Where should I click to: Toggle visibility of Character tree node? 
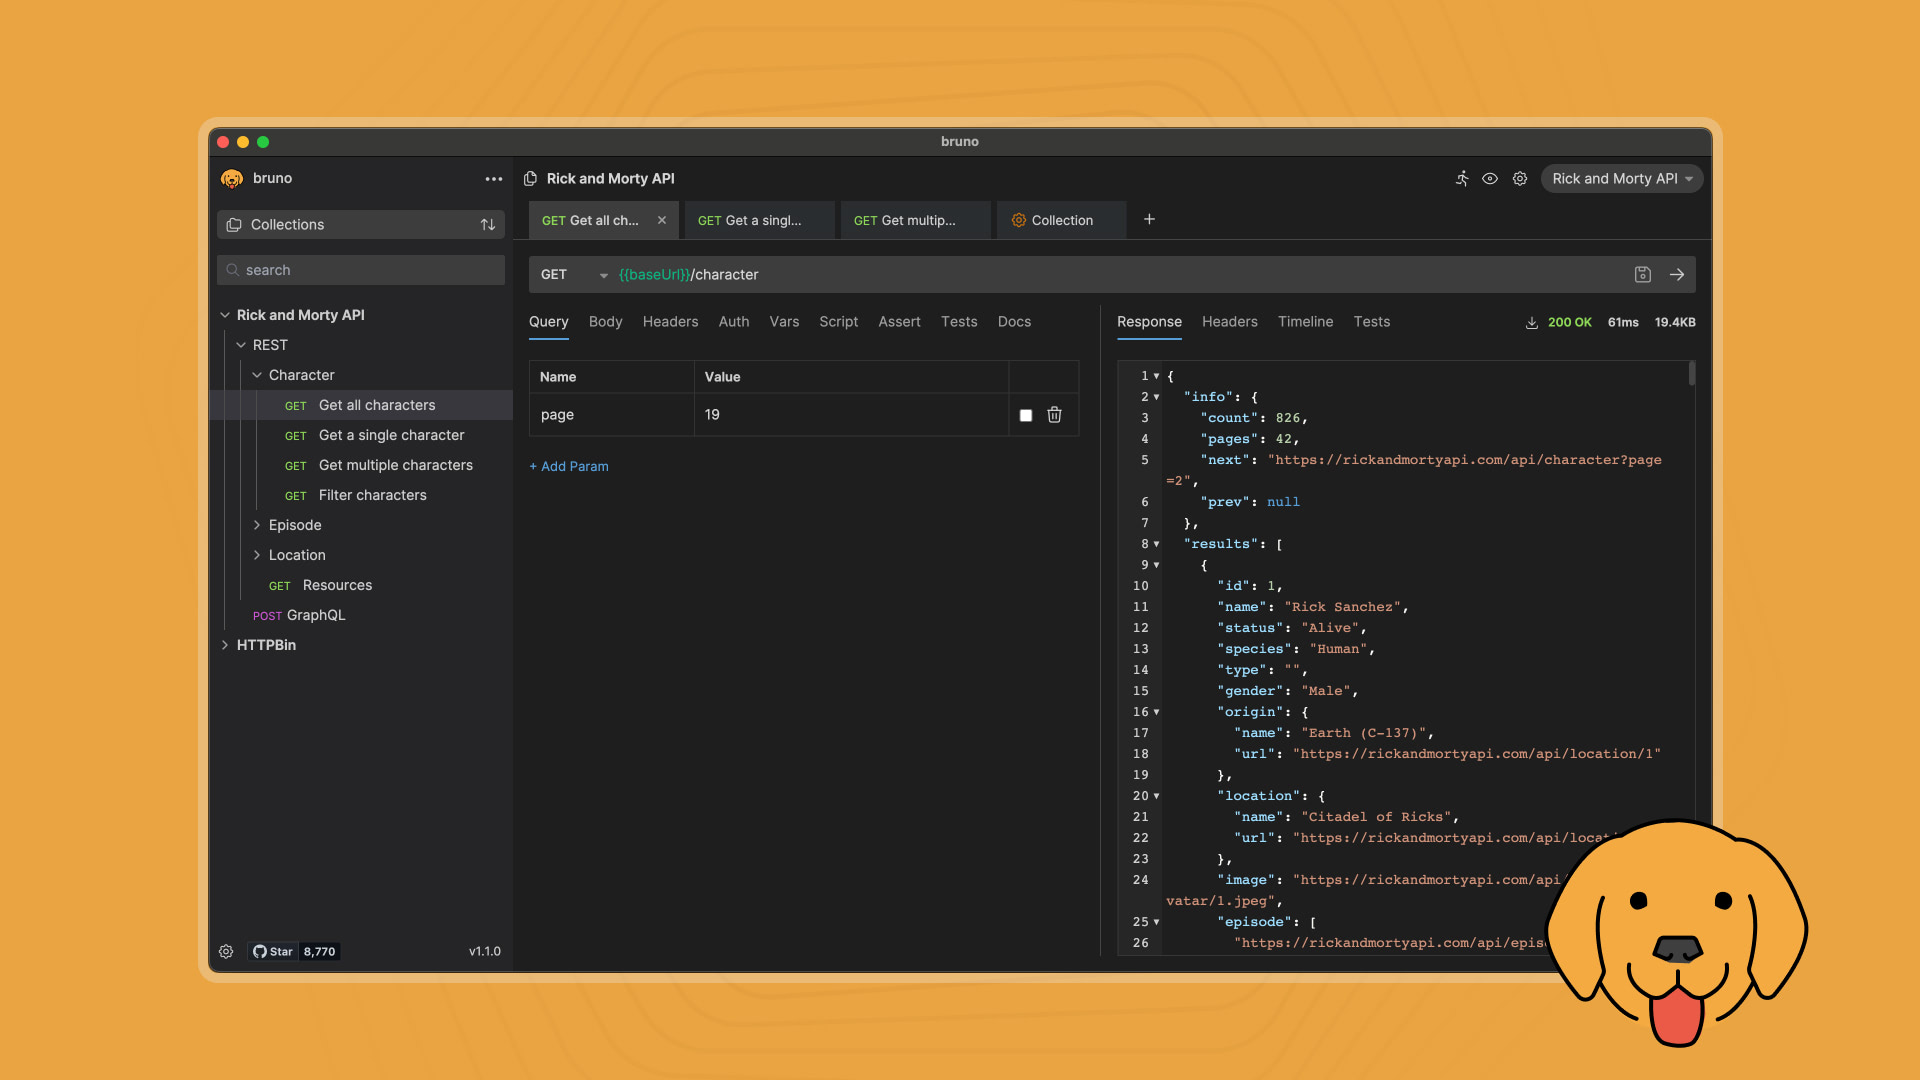pos(257,376)
